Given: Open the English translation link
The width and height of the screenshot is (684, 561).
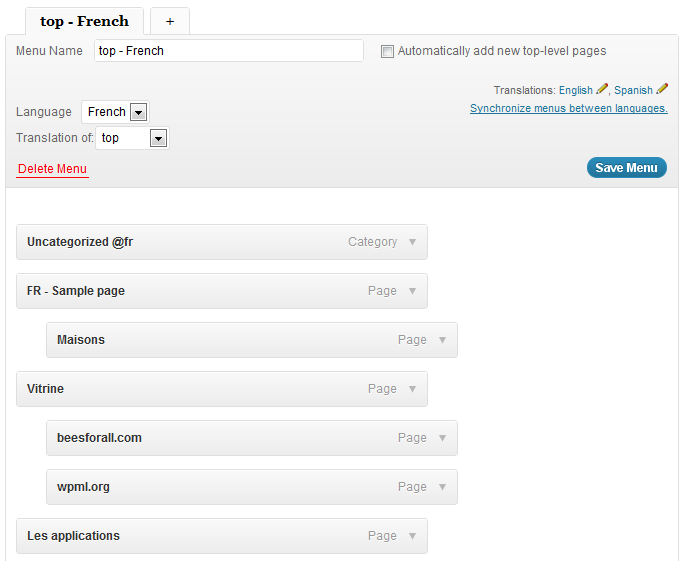Looking at the screenshot, I should 576,90.
